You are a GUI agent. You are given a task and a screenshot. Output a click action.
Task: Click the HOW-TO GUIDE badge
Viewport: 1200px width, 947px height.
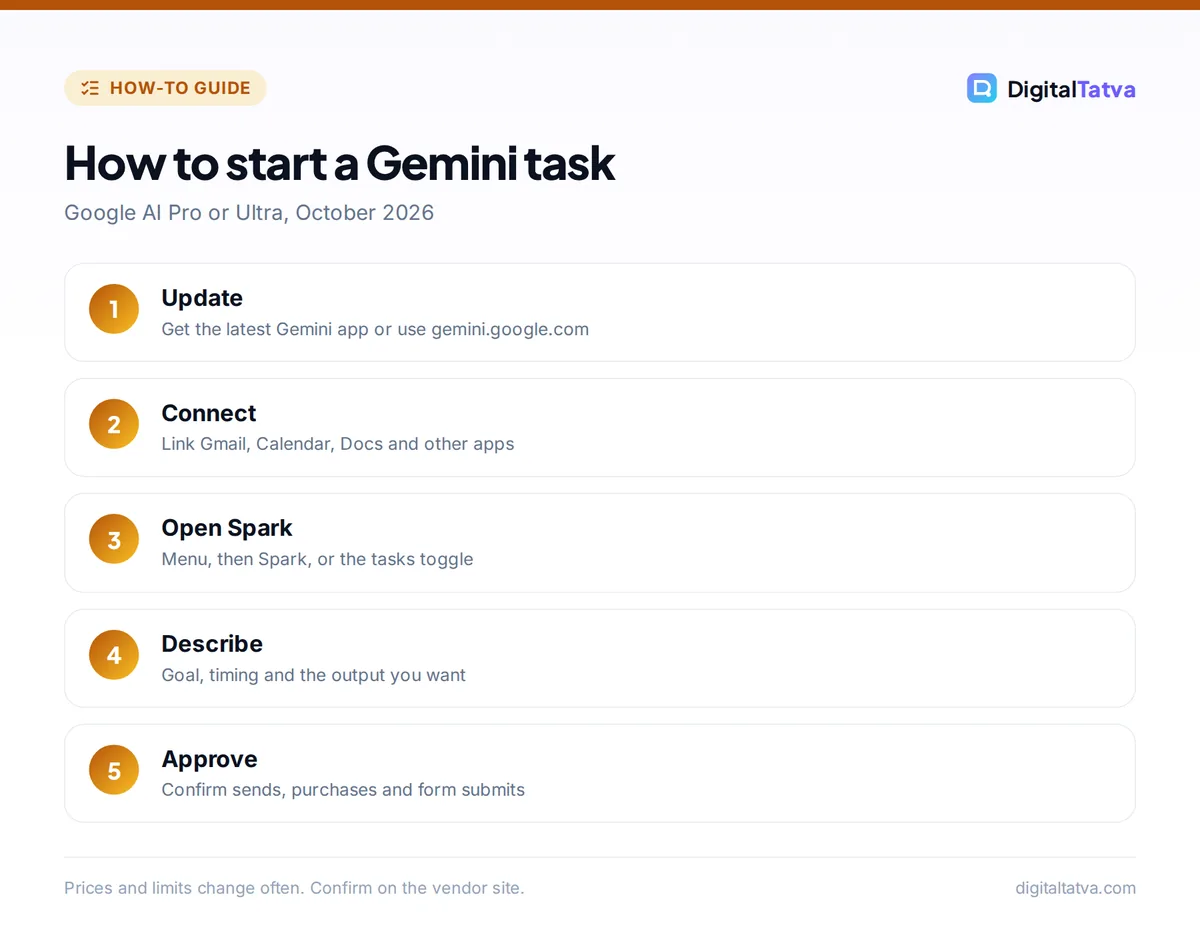coord(165,88)
